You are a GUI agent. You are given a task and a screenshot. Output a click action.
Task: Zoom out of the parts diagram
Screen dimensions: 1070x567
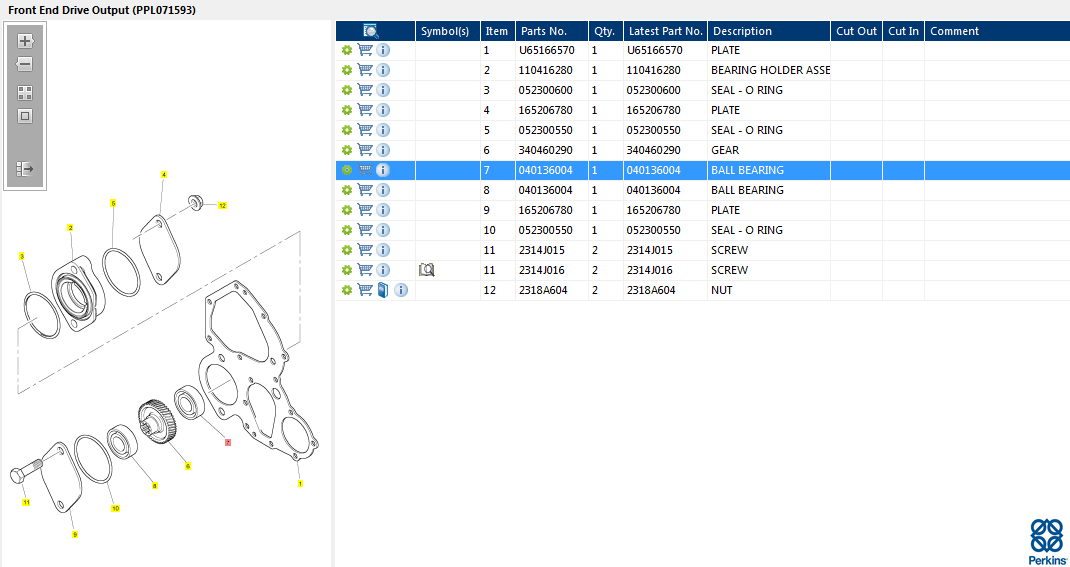(25, 64)
